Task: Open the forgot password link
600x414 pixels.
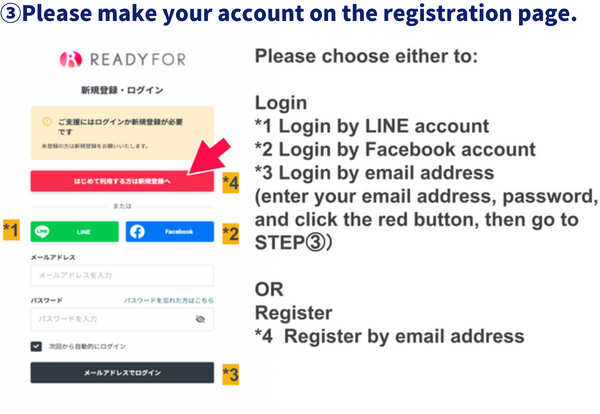Action: point(168,299)
